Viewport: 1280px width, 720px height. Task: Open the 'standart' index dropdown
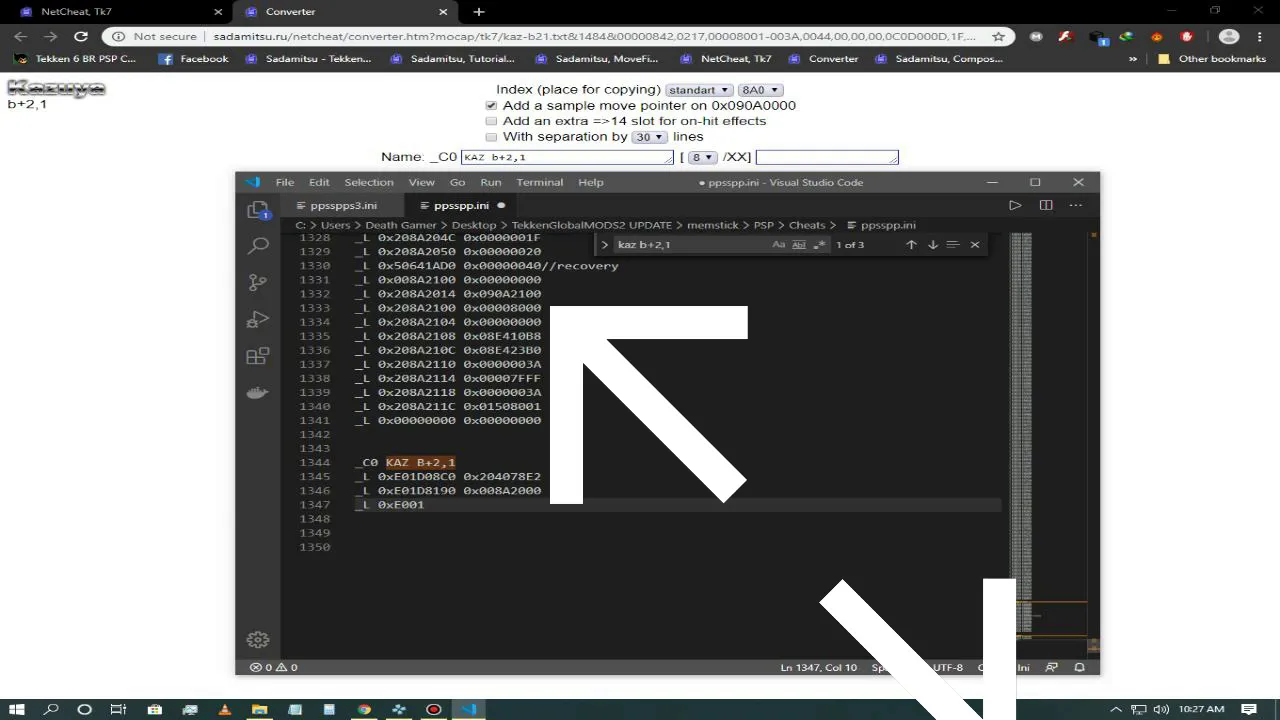(x=699, y=90)
